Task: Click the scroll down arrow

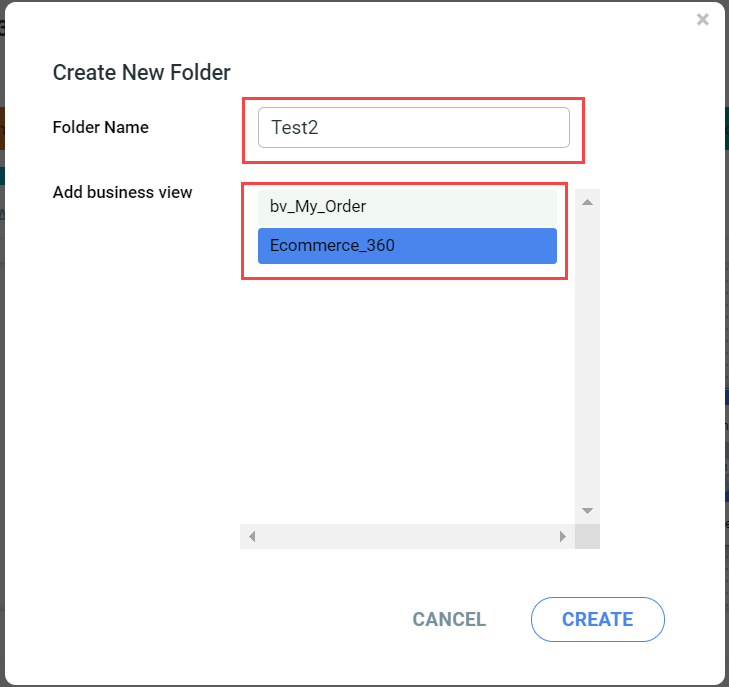Action: point(587,511)
